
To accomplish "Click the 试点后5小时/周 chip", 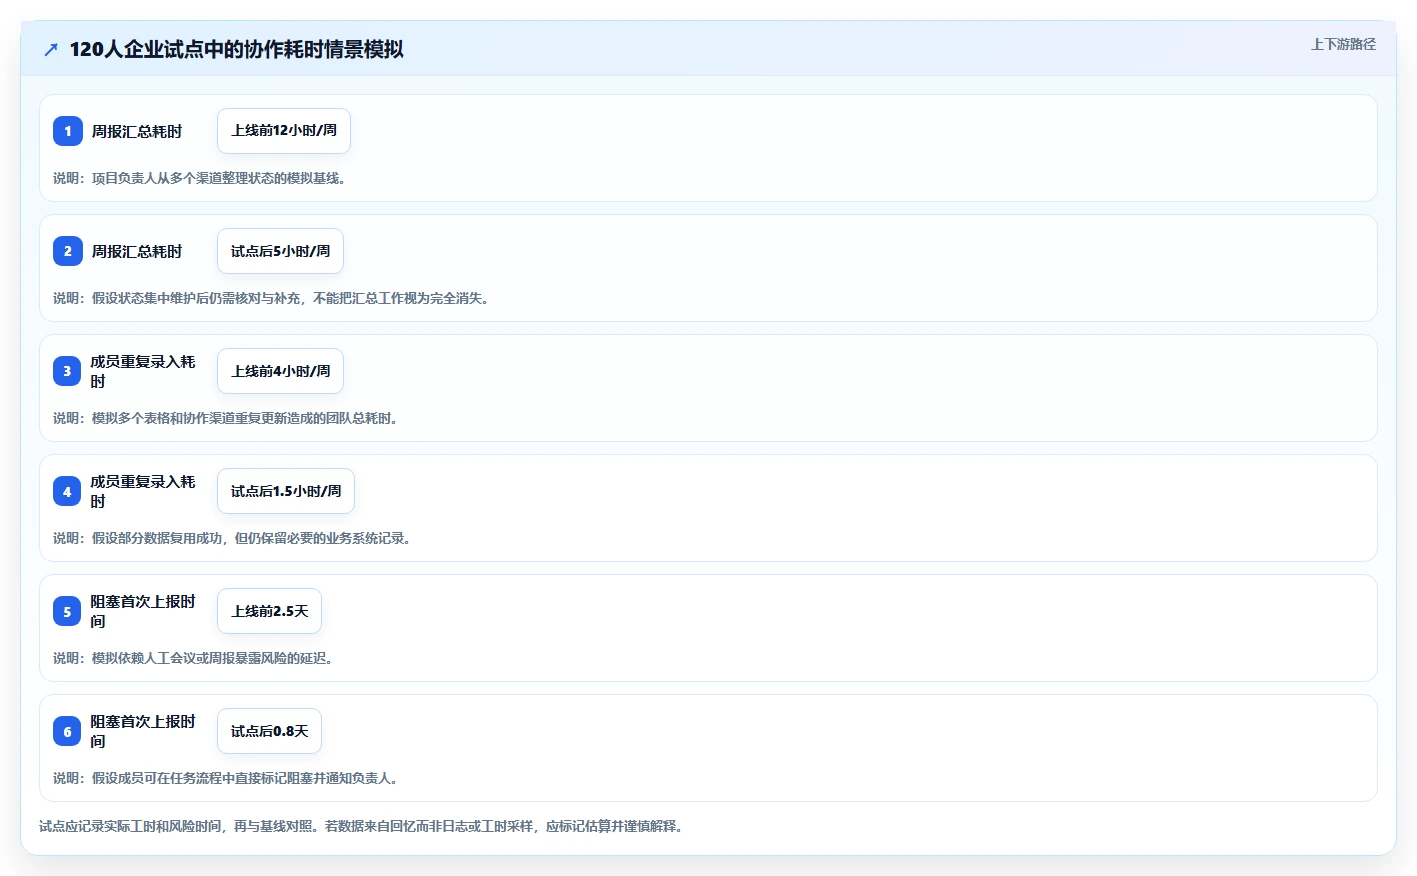I will 280,251.
